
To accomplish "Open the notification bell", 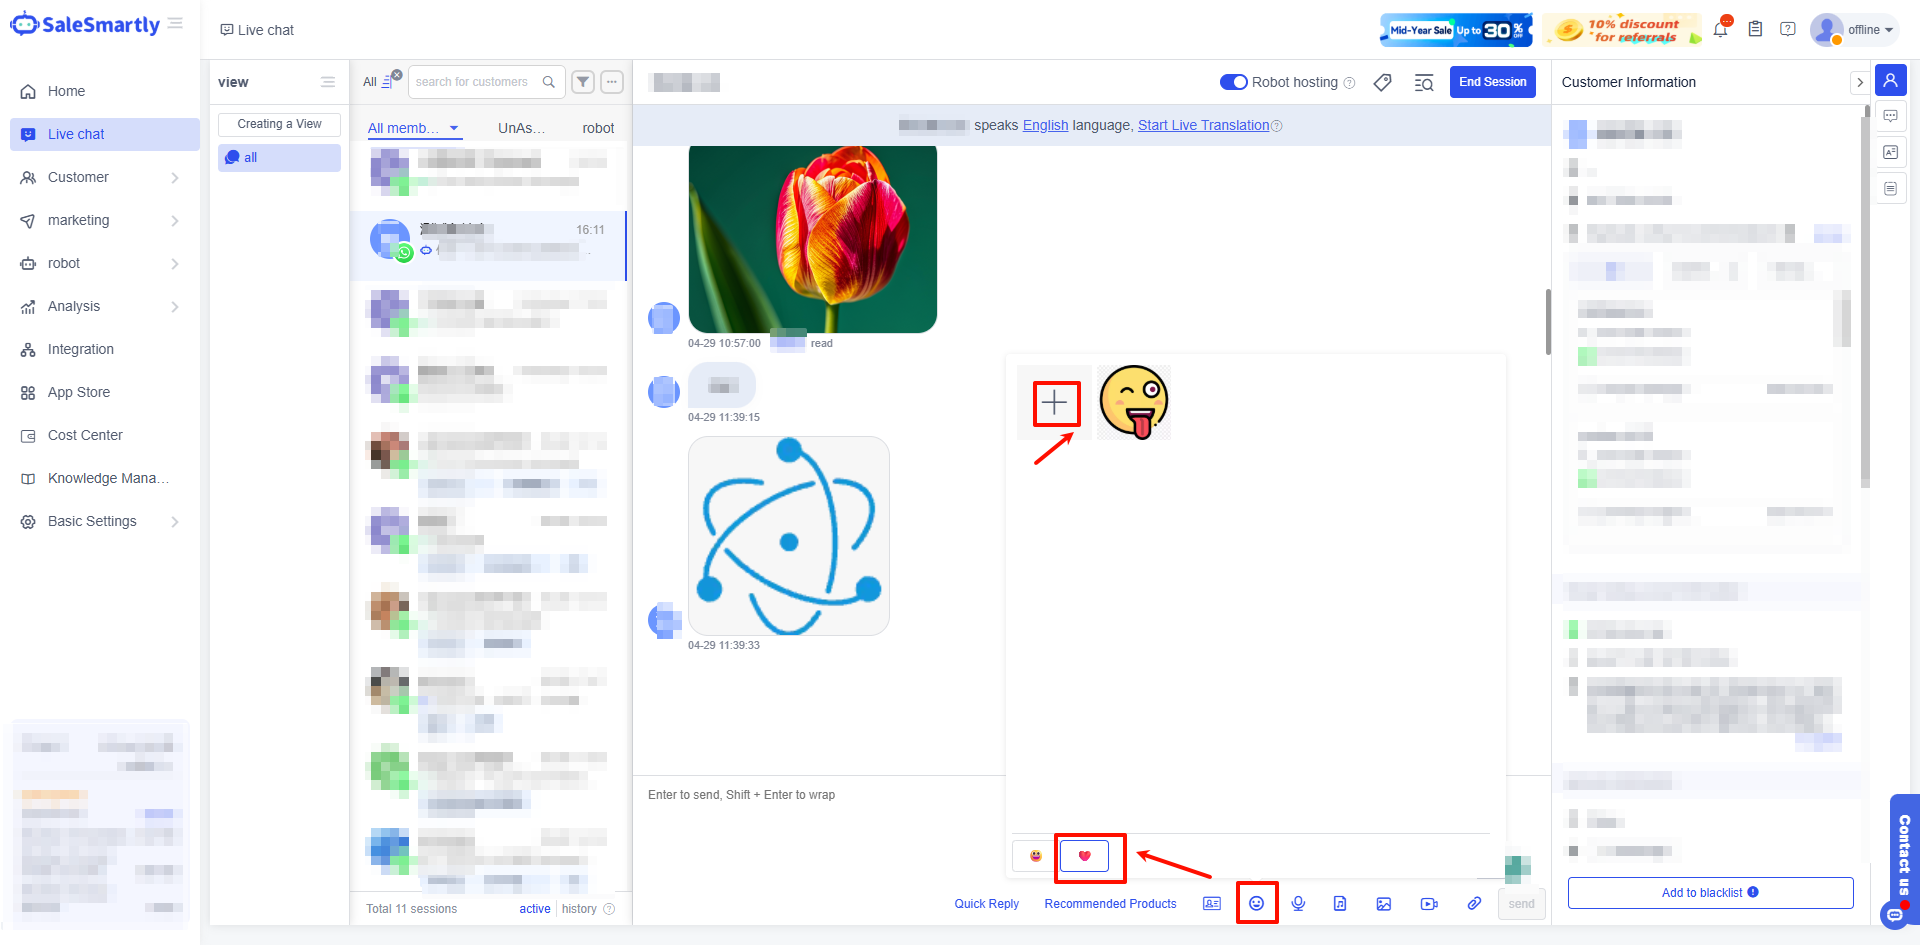I will pyautogui.click(x=1720, y=29).
